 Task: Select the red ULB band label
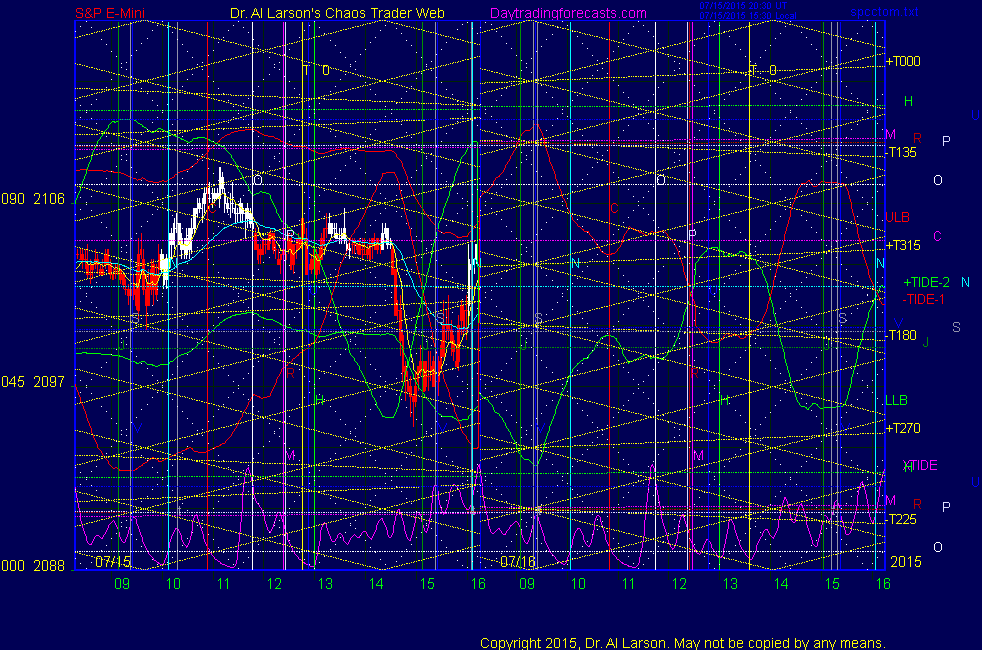pyautogui.click(x=897, y=217)
